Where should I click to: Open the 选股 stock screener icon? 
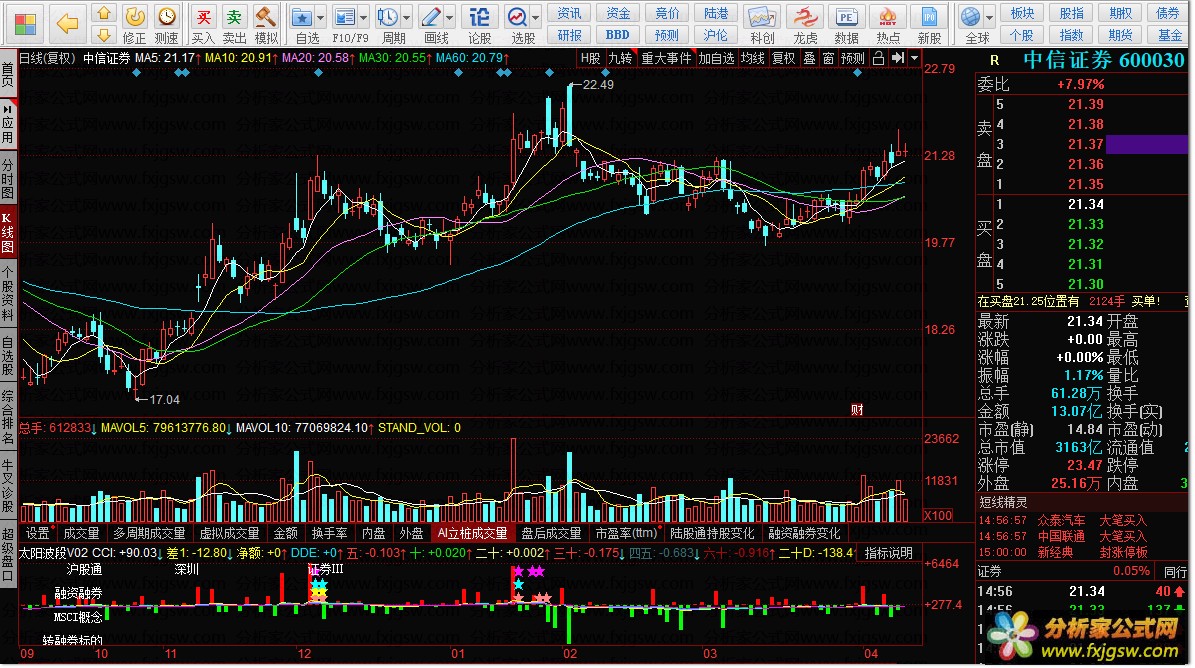point(517,16)
